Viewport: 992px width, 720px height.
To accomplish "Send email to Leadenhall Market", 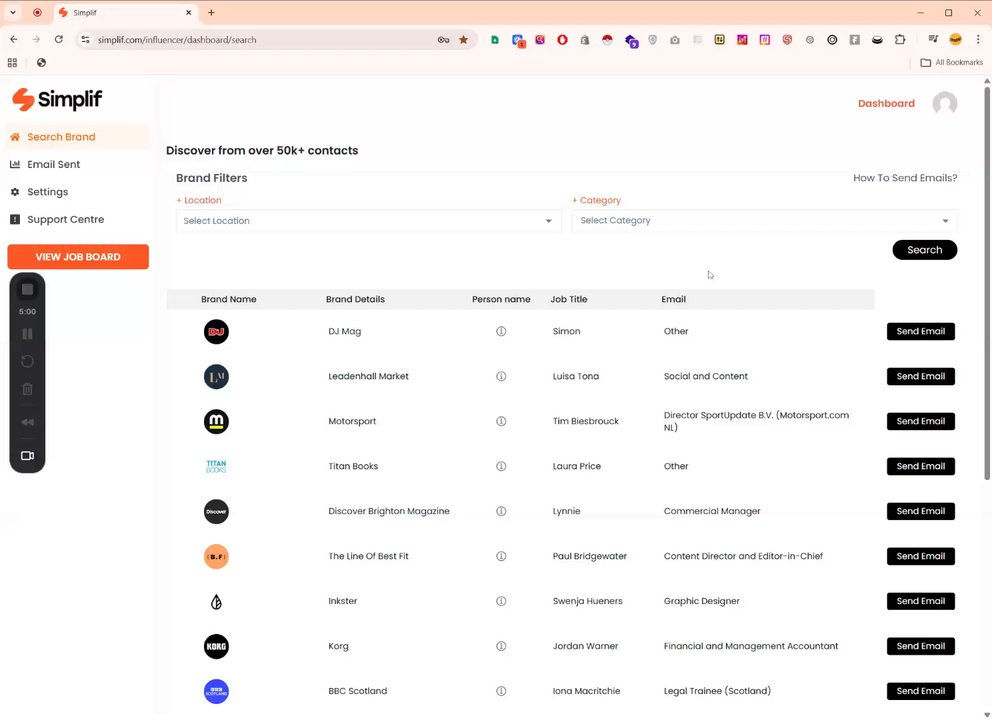I will 921,376.
